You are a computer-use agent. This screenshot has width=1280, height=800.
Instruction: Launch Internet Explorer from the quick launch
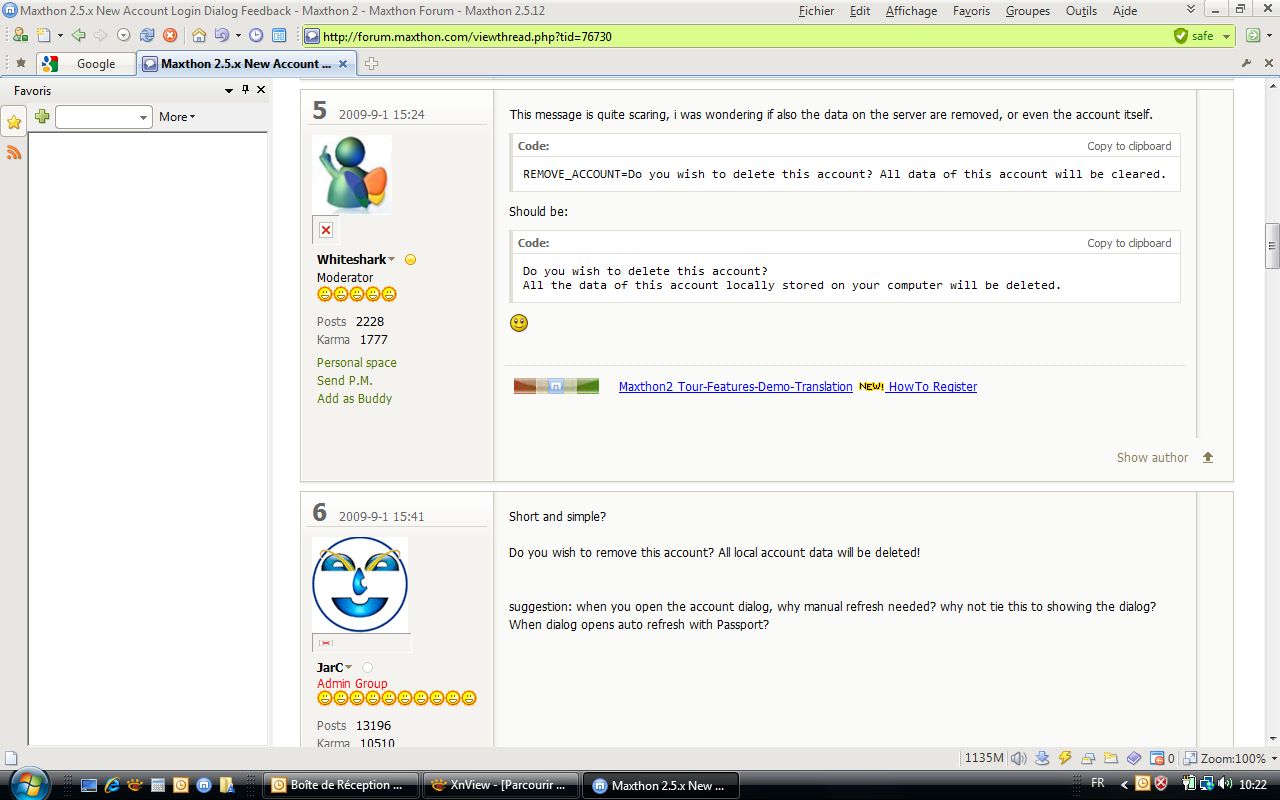pos(112,785)
